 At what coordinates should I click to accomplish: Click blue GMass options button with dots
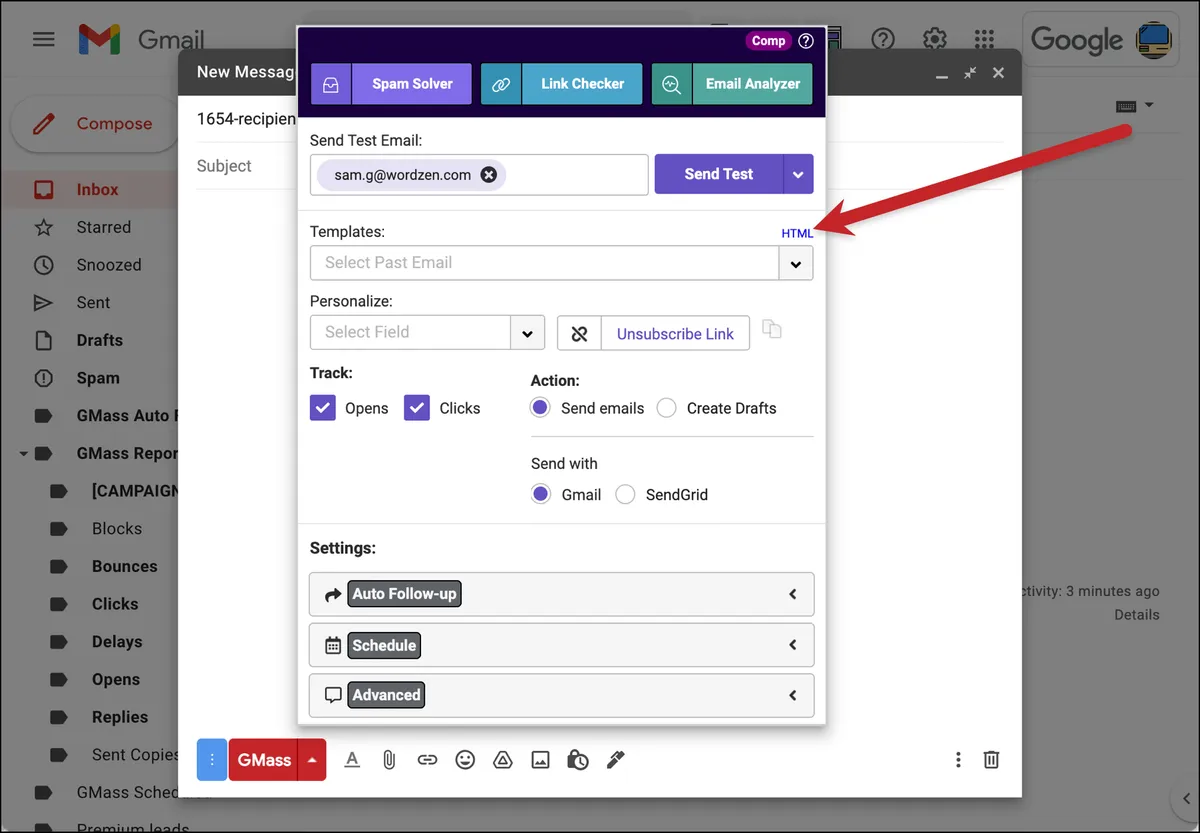pyautogui.click(x=212, y=760)
